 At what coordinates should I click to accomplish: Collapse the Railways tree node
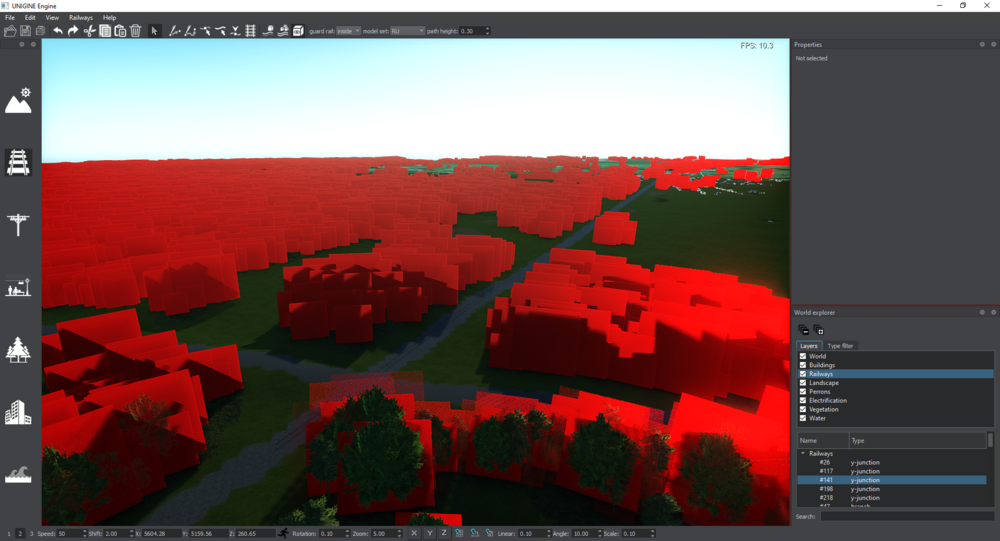click(x=803, y=454)
